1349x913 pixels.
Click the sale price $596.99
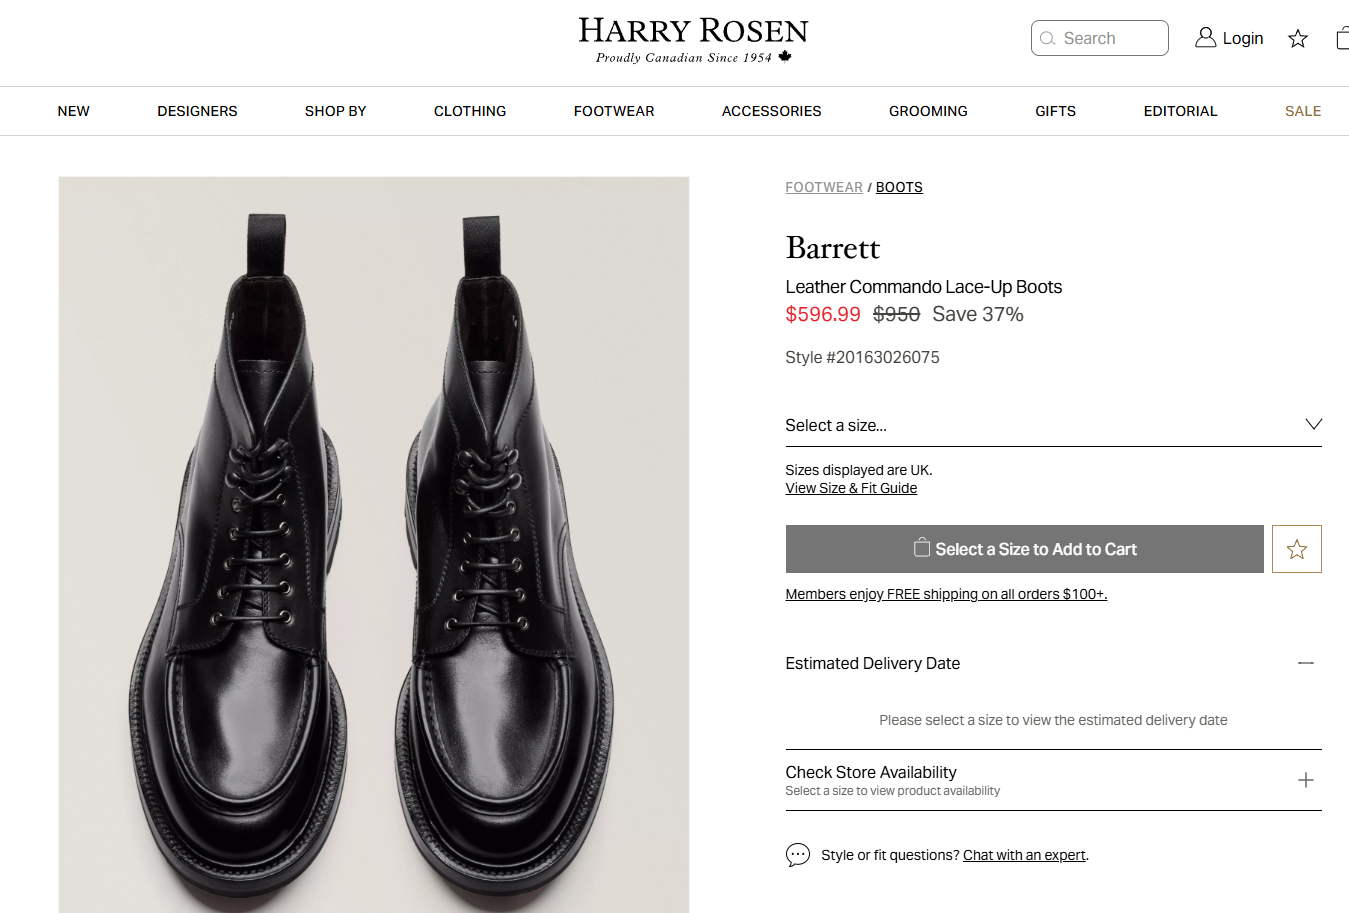click(823, 314)
